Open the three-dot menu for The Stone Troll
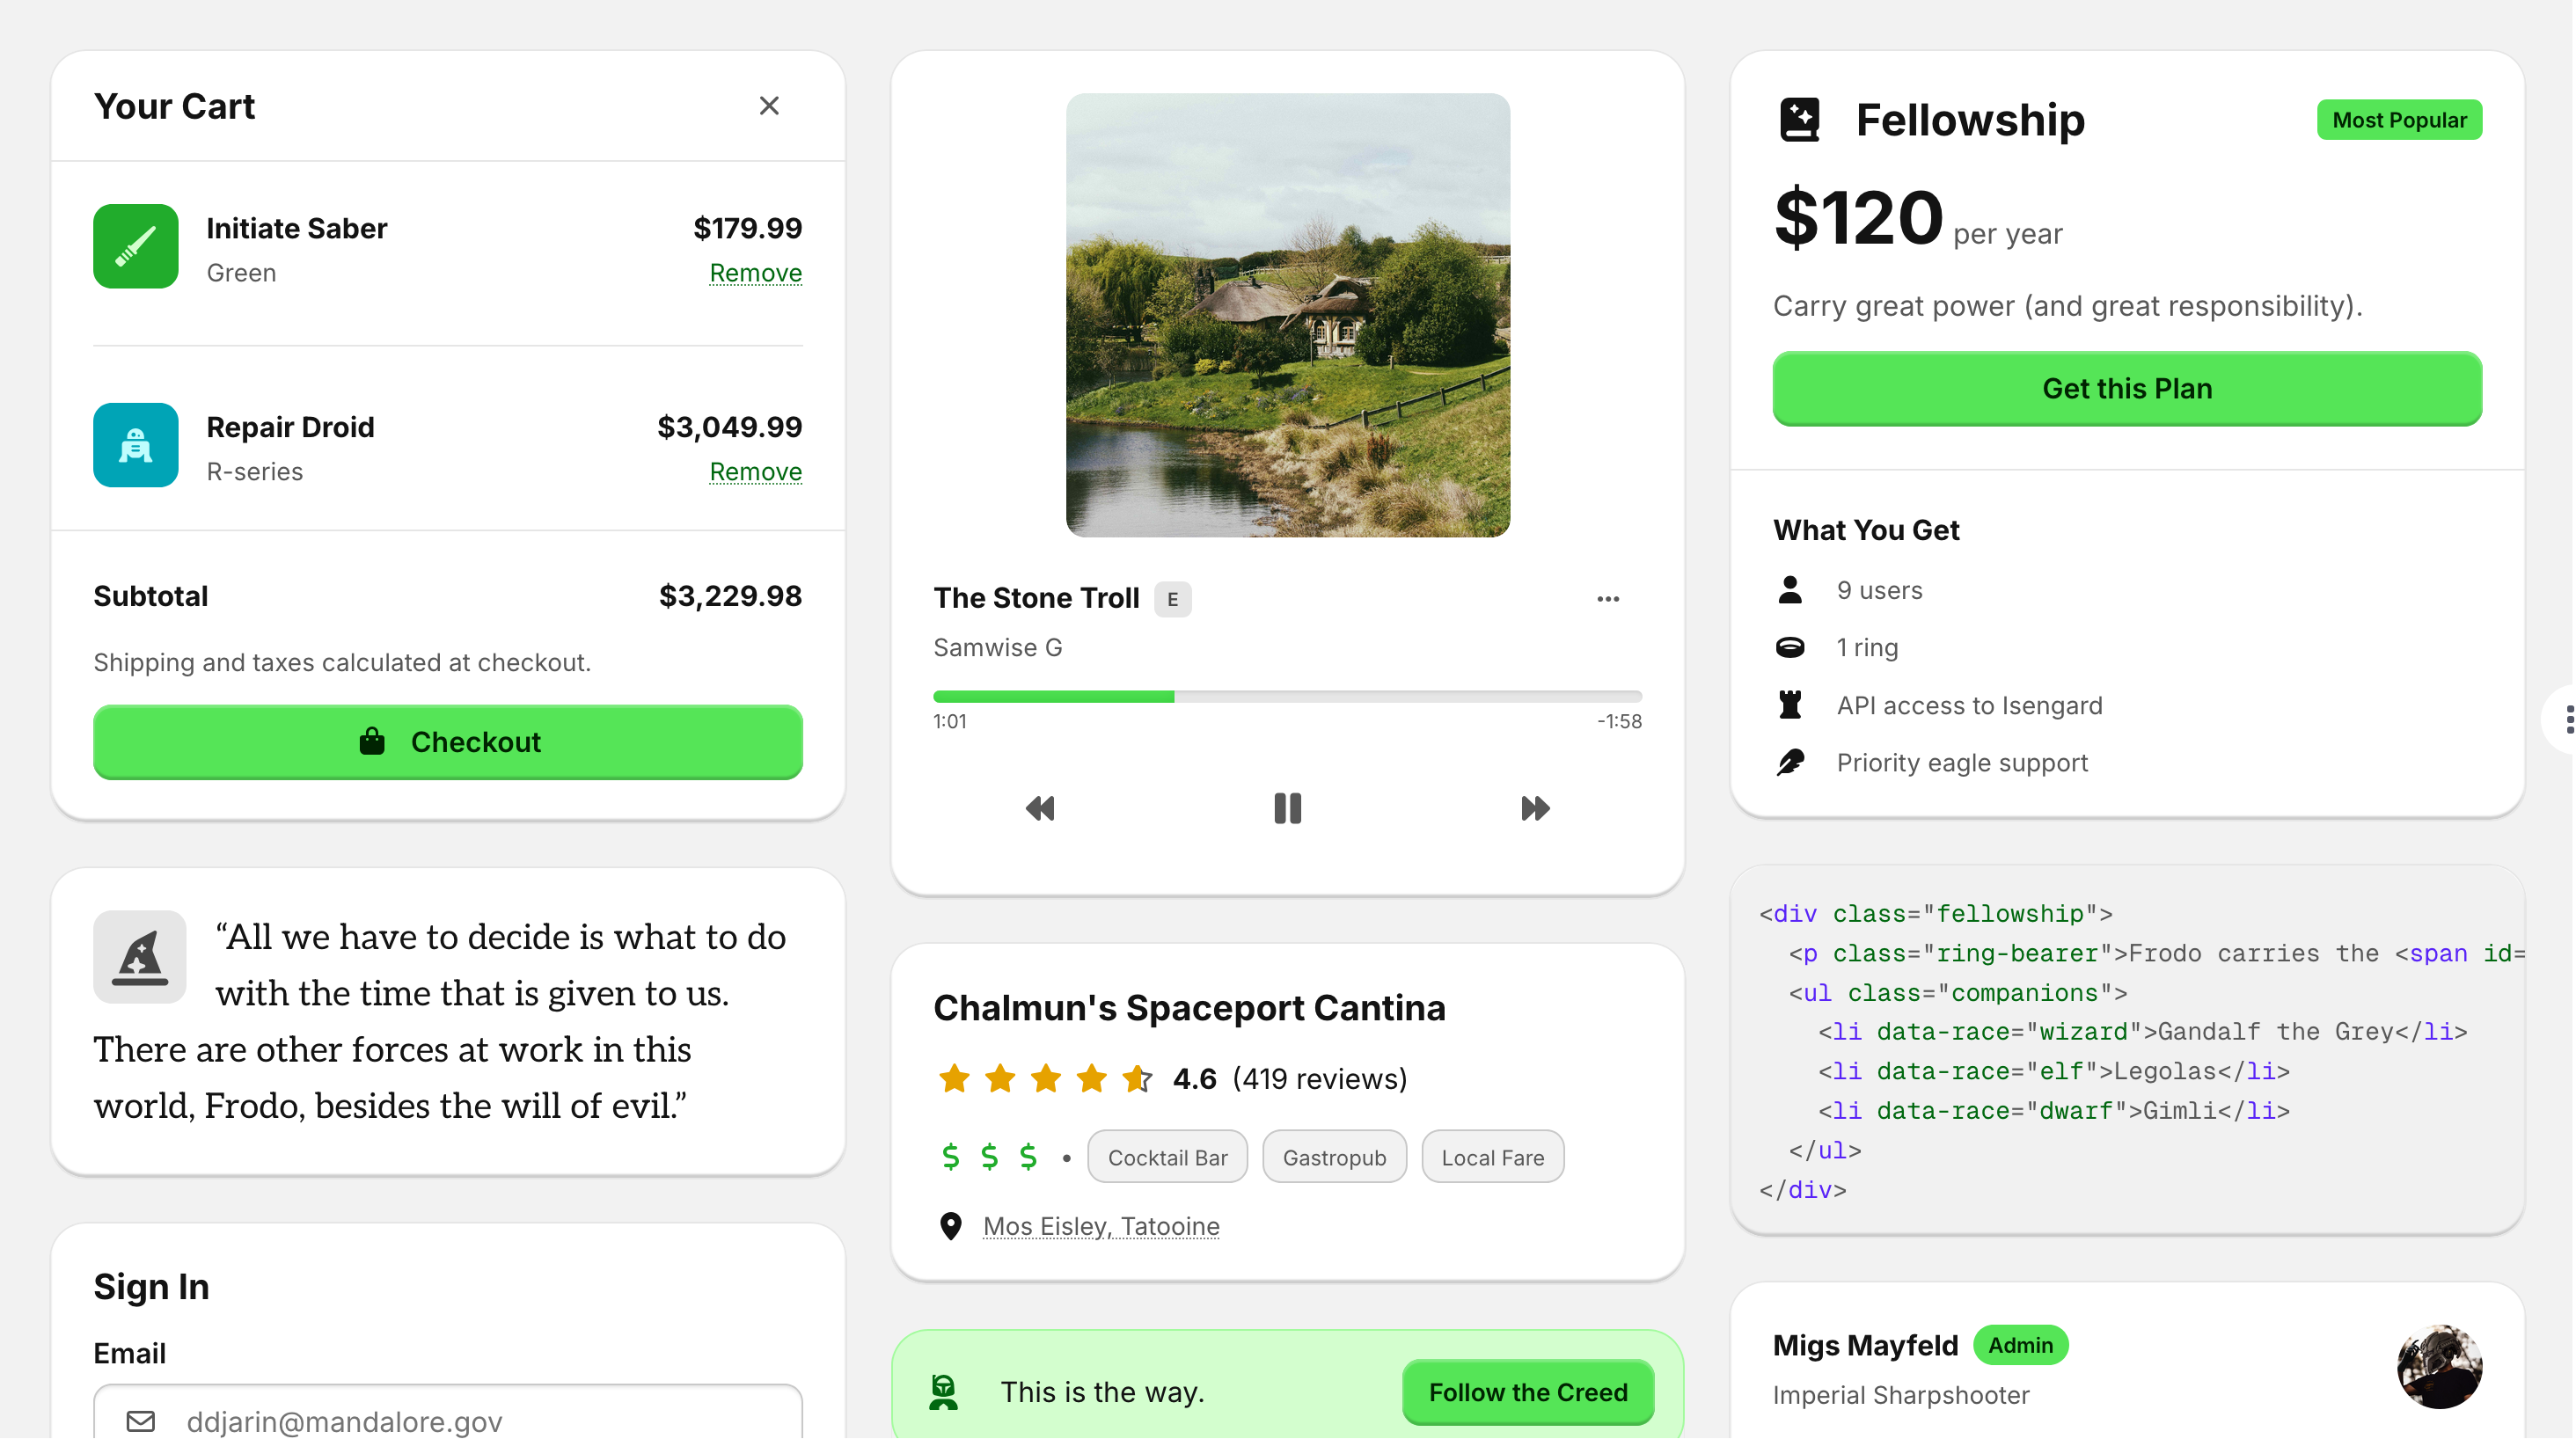The width and height of the screenshot is (2576, 1439). coord(1607,599)
